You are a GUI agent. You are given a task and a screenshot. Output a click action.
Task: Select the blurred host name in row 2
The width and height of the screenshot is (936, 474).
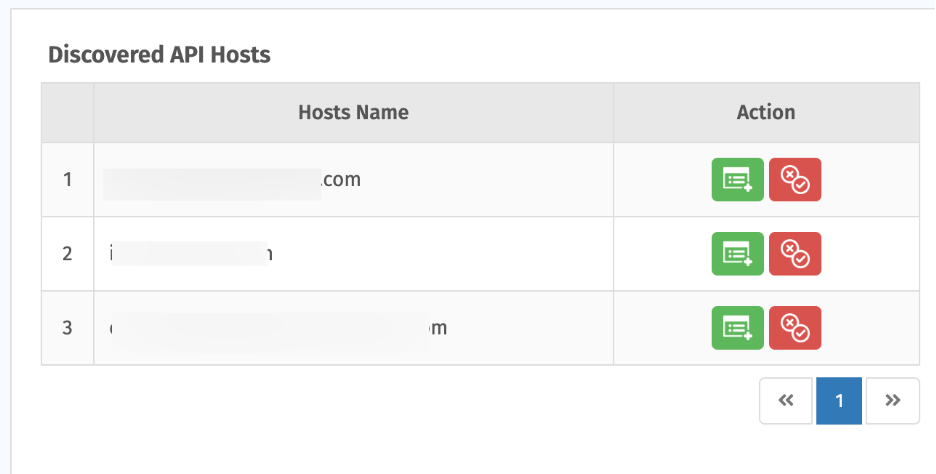(191, 254)
